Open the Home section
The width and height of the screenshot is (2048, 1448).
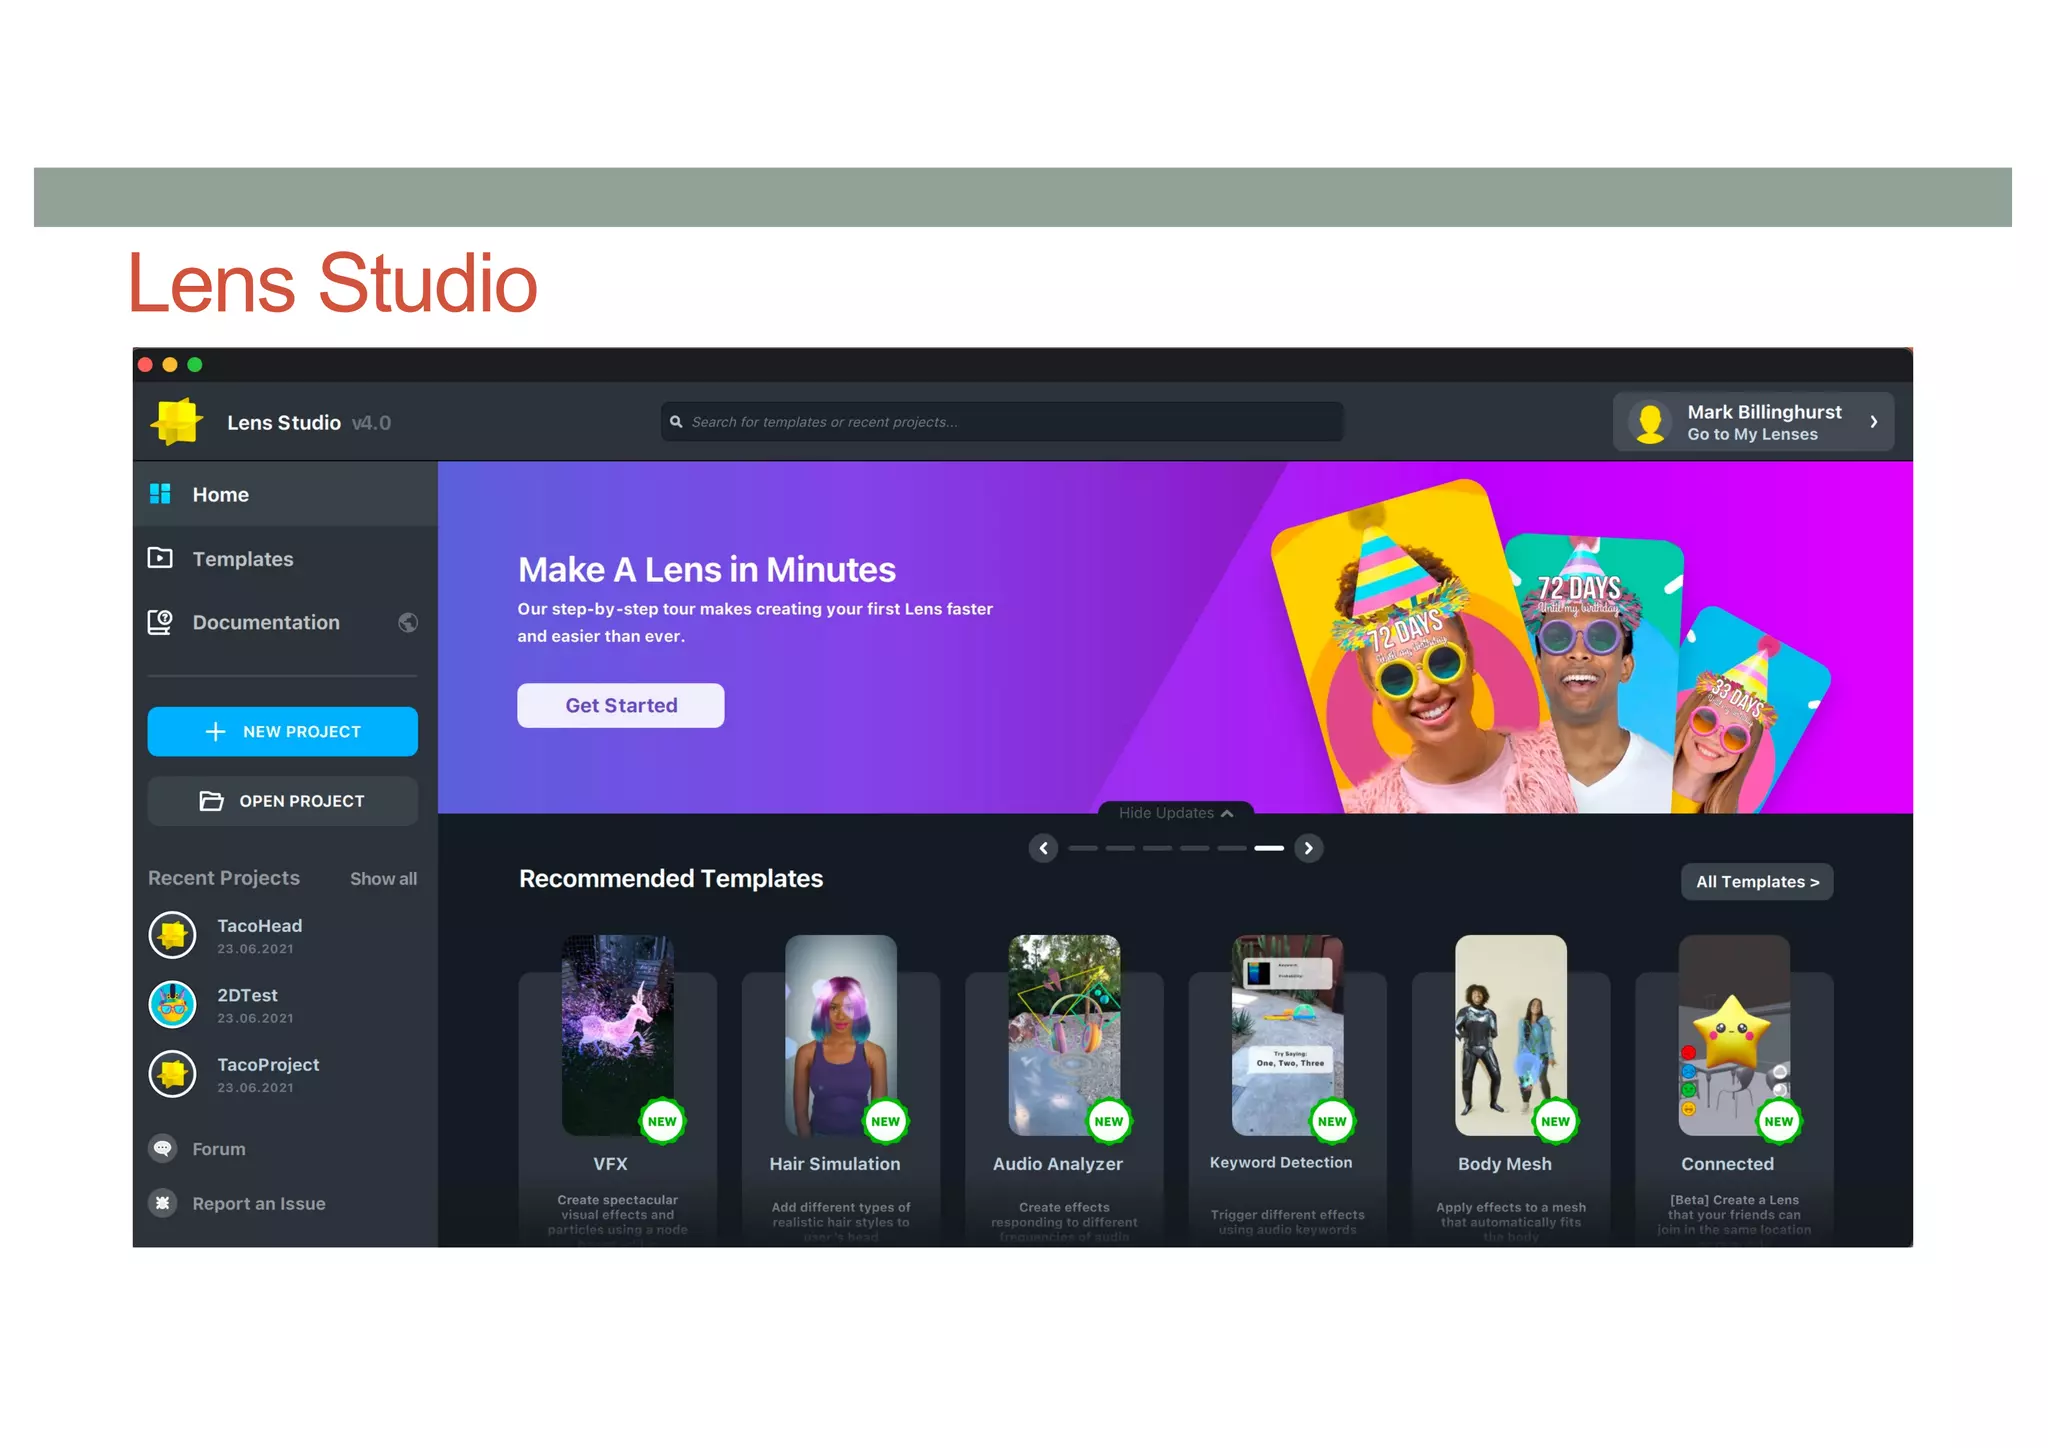(285, 494)
